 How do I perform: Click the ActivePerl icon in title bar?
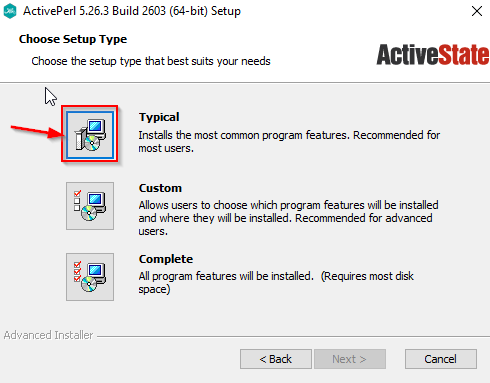click(x=10, y=11)
